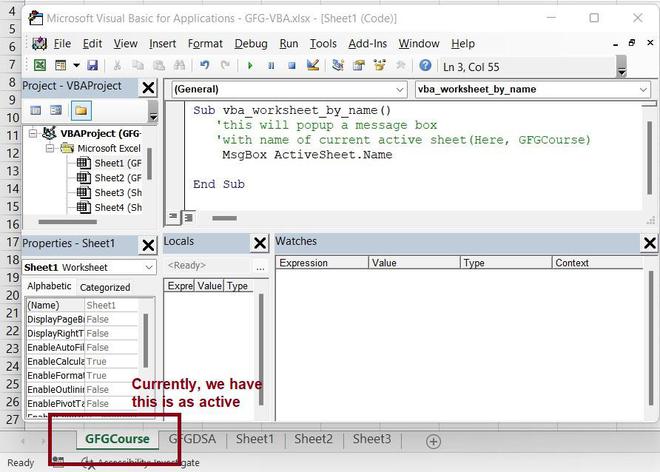Switch to the Alphabetic properties tab
Screen dimensions: 660x472
[49, 286]
